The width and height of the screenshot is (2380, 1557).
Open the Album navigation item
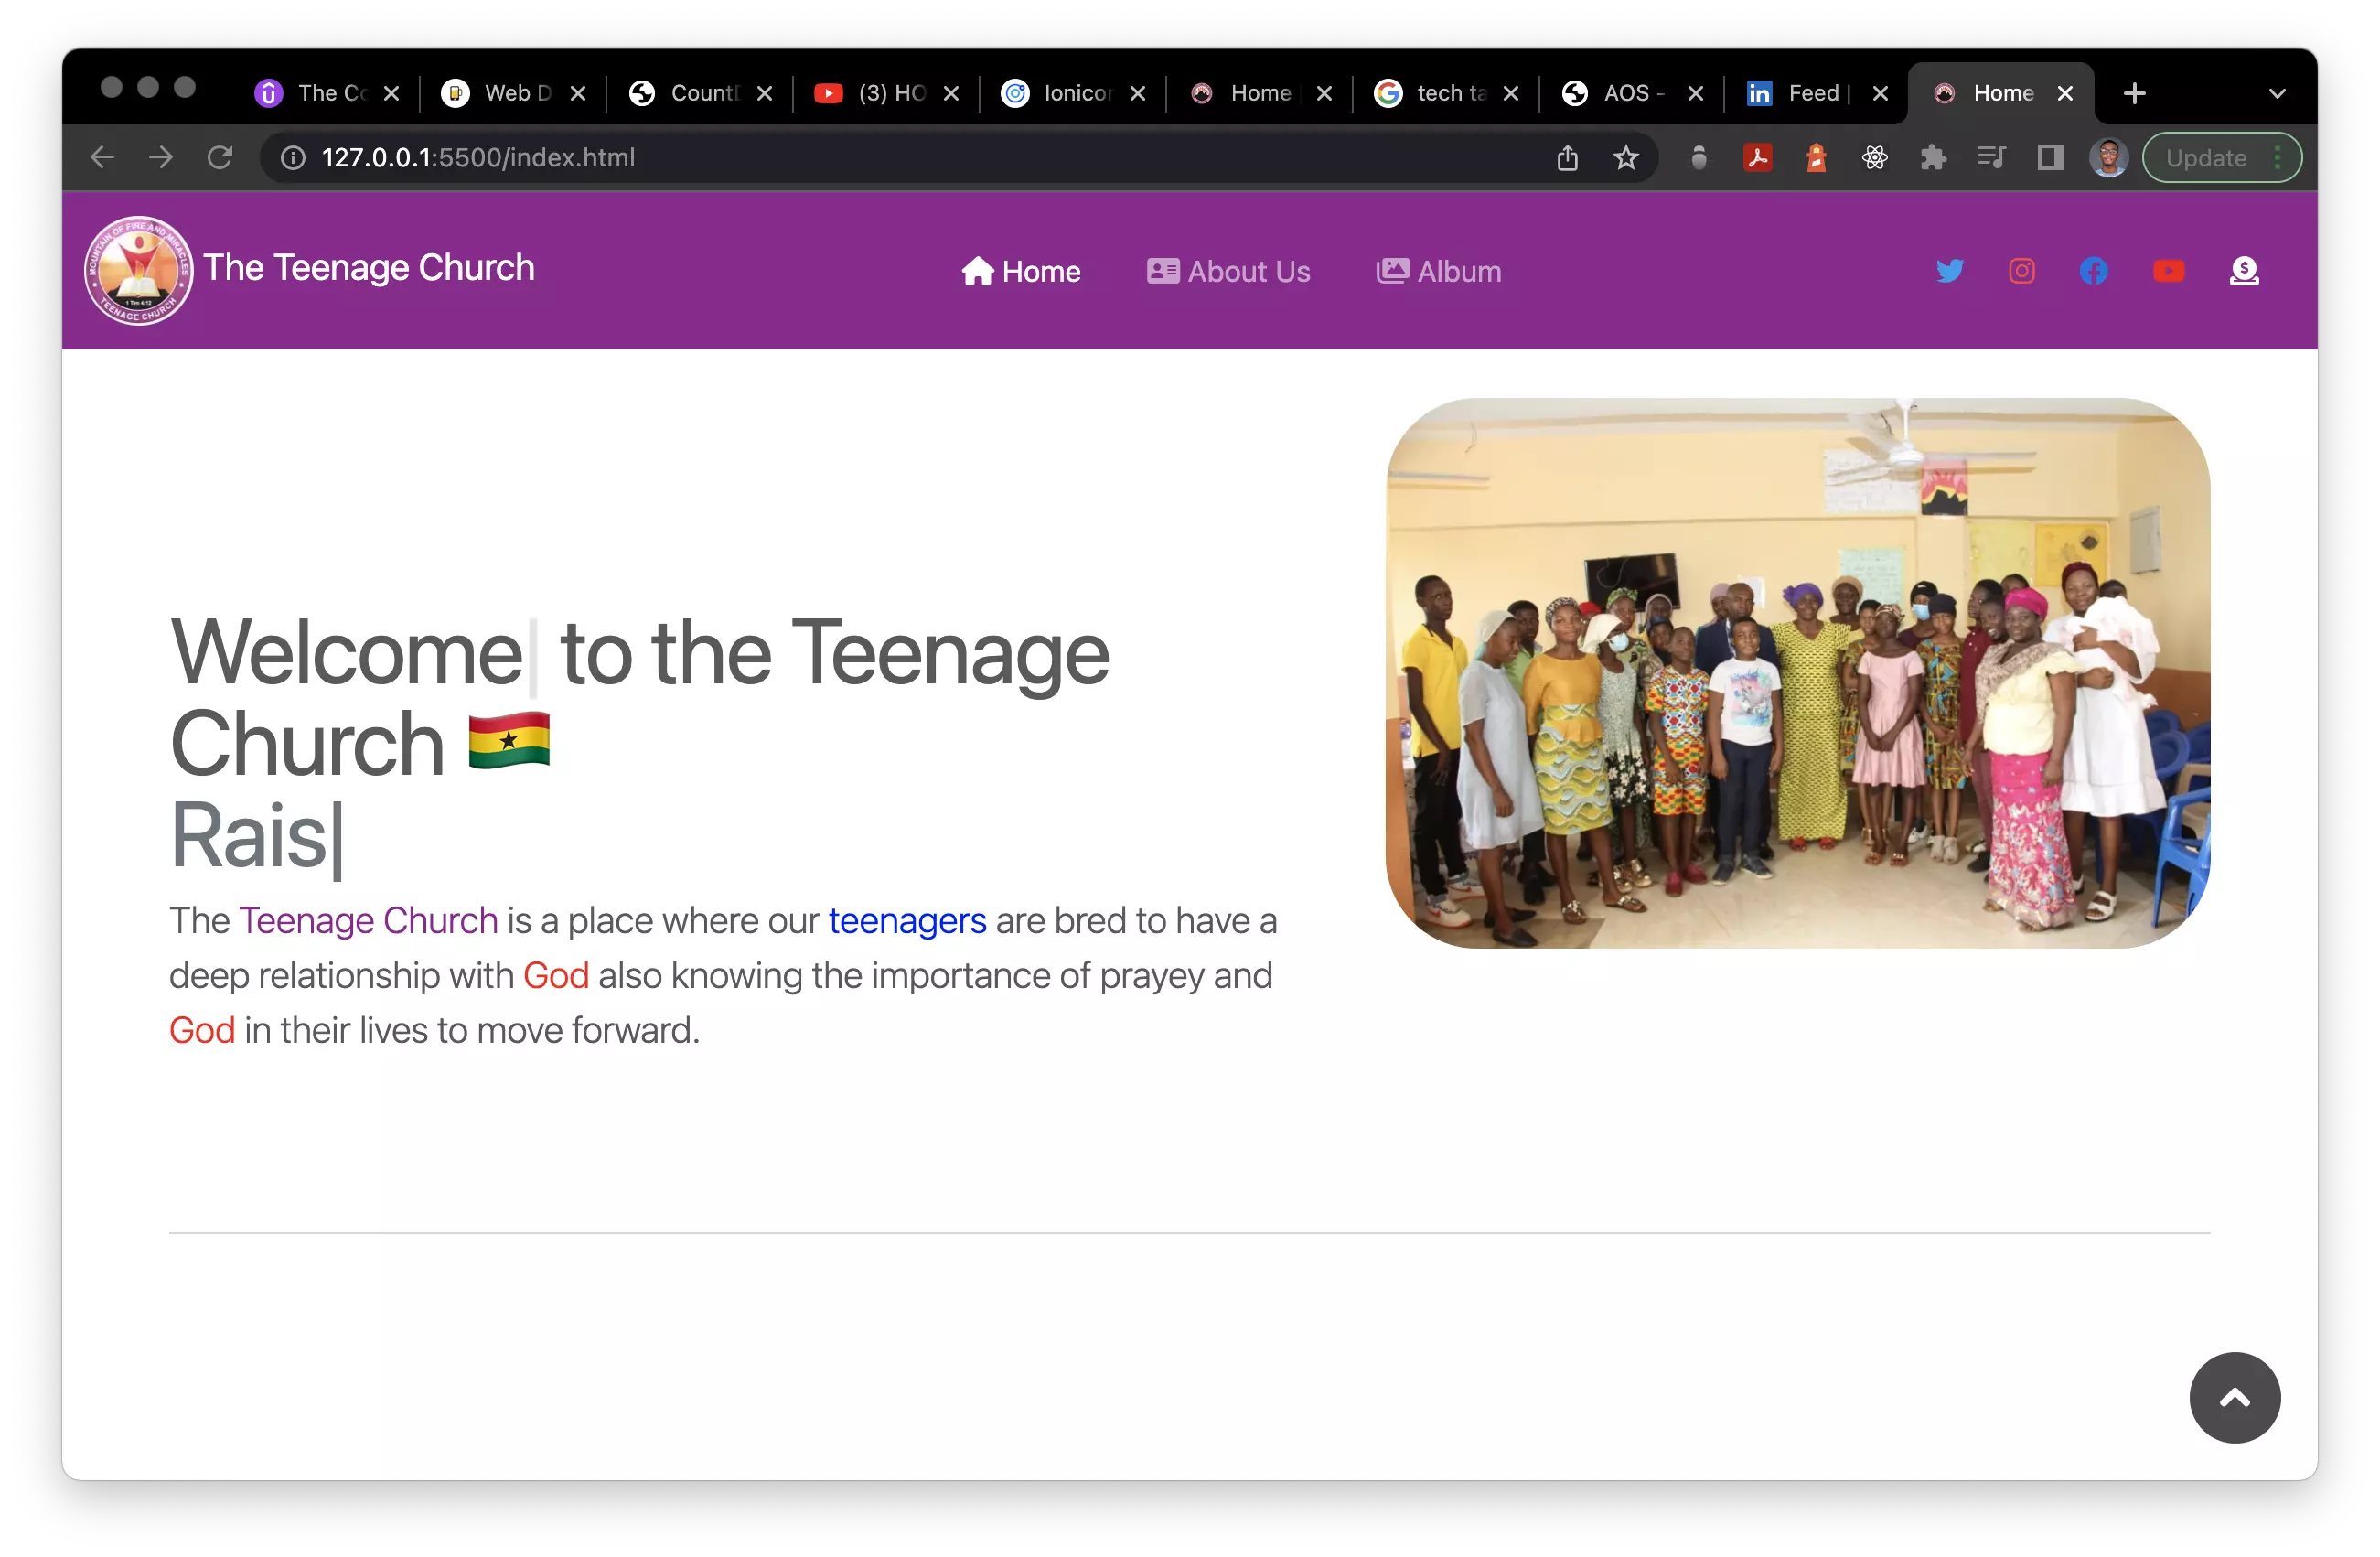point(1439,272)
